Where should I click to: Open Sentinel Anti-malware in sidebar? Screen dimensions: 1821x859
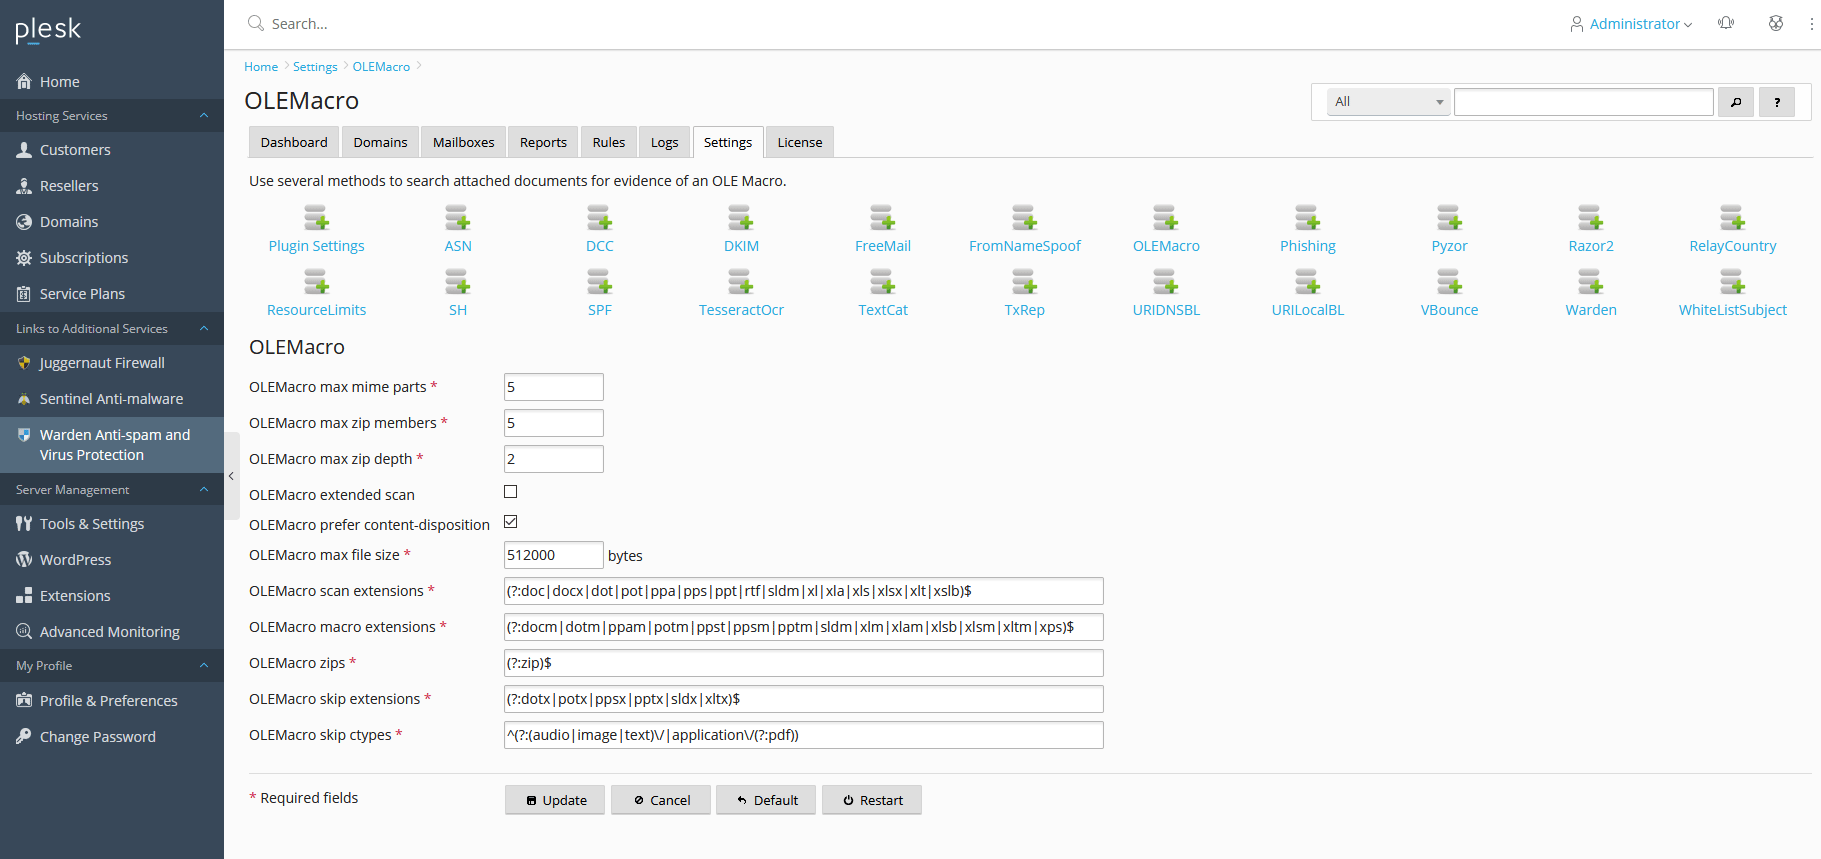pos(112,399)
